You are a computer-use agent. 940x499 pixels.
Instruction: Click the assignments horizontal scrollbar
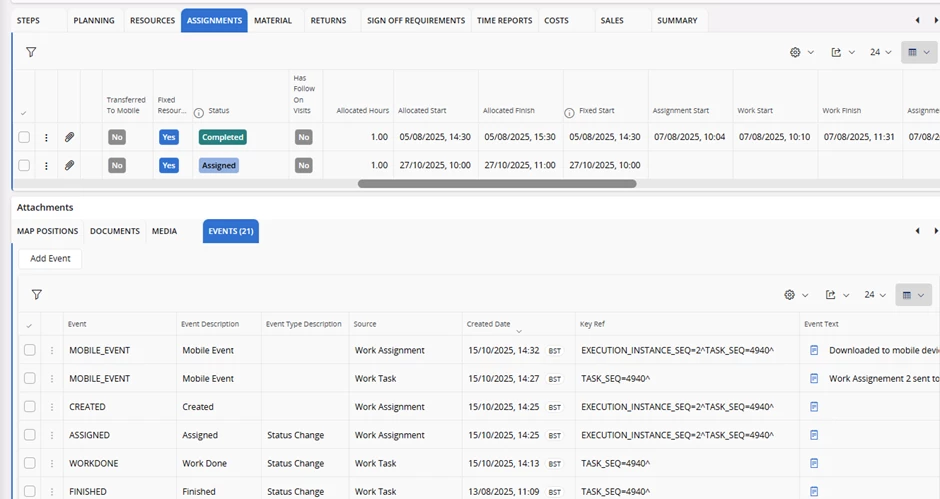[497, 184]
